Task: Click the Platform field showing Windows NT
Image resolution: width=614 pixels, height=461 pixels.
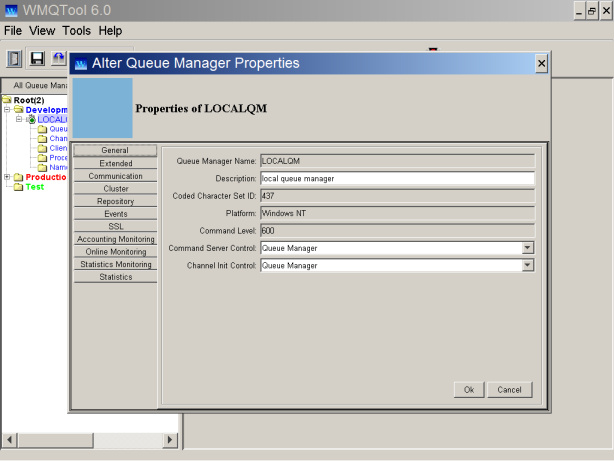Action: point(397,213)
